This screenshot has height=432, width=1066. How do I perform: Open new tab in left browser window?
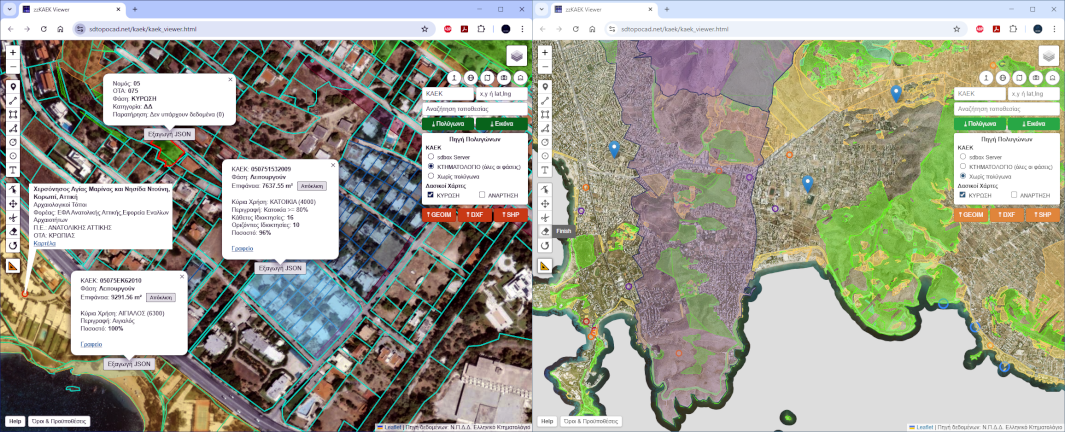tap(135, 9)
